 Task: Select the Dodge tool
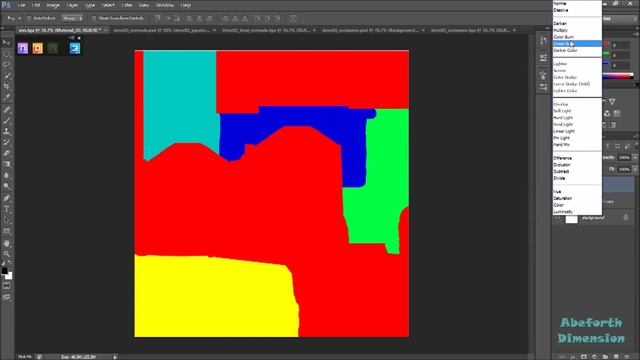click(x=7, y=187)
